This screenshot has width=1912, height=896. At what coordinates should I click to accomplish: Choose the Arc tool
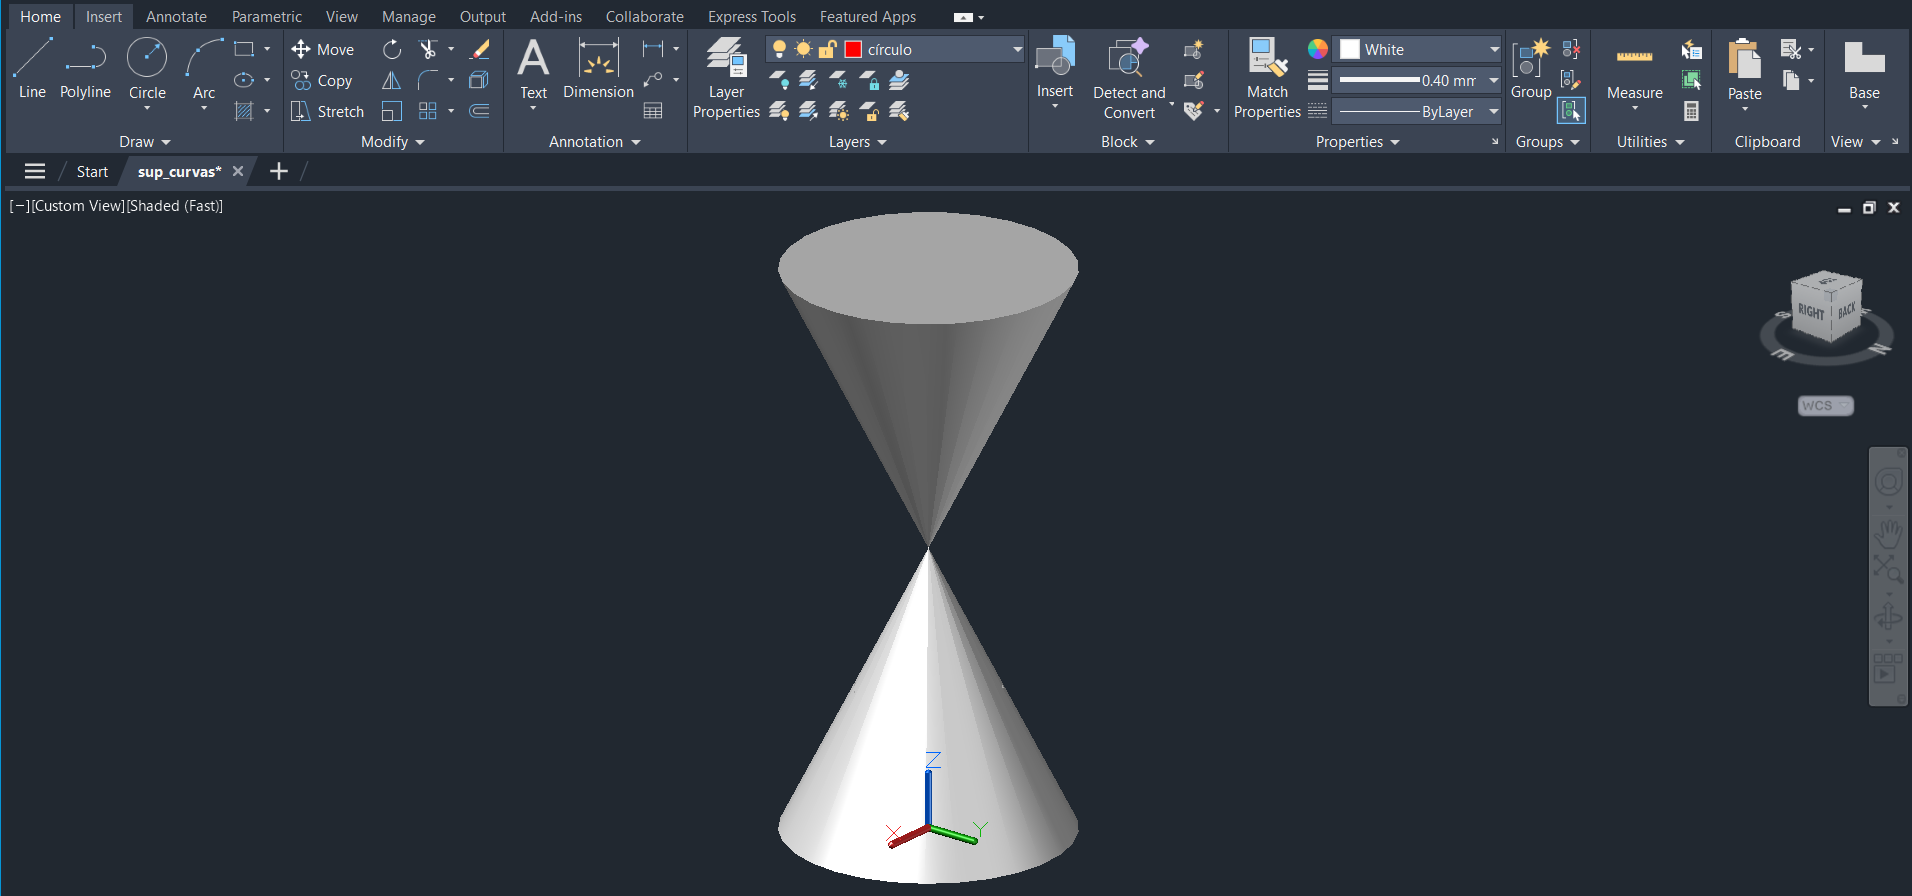click(204, 70)
